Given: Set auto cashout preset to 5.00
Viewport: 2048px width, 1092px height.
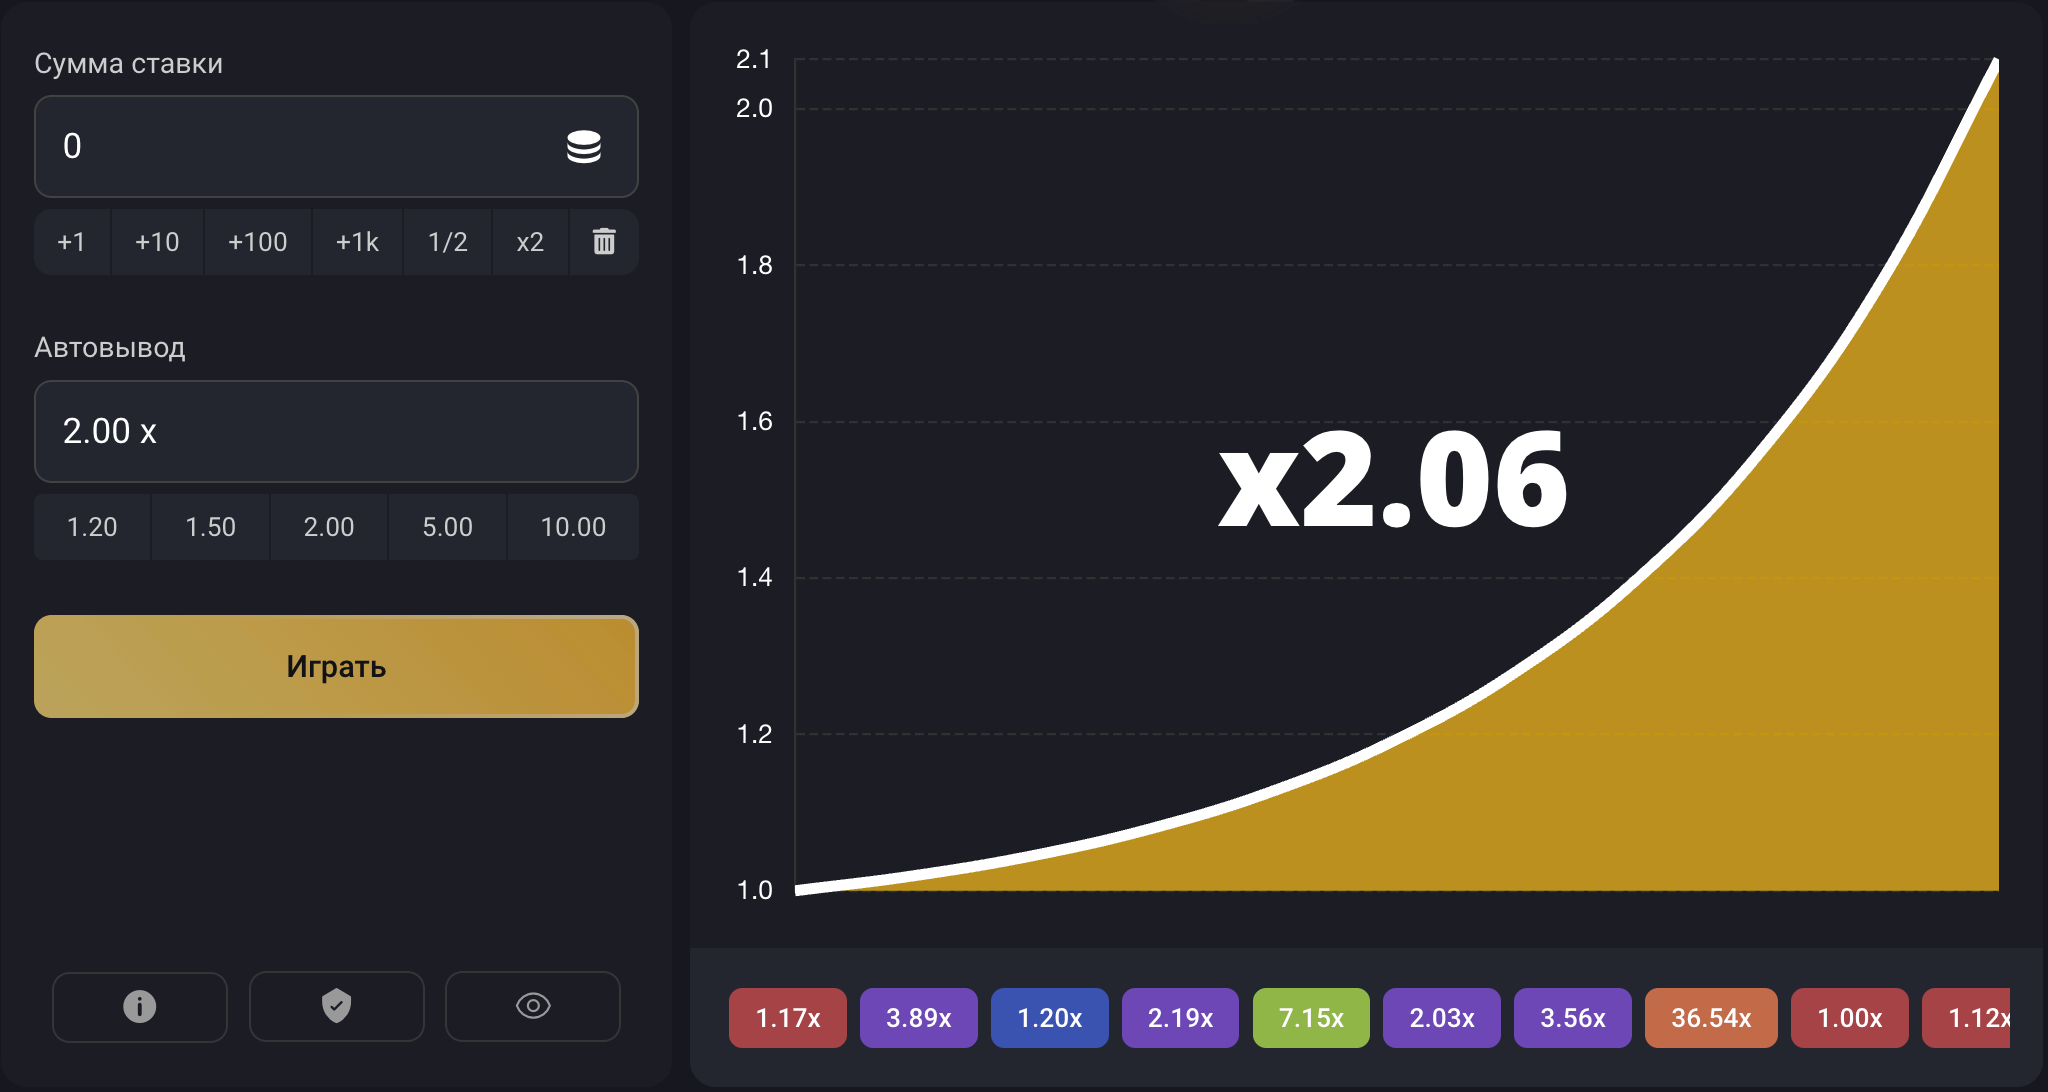Looking at the screenshot, I should (447, 527).
